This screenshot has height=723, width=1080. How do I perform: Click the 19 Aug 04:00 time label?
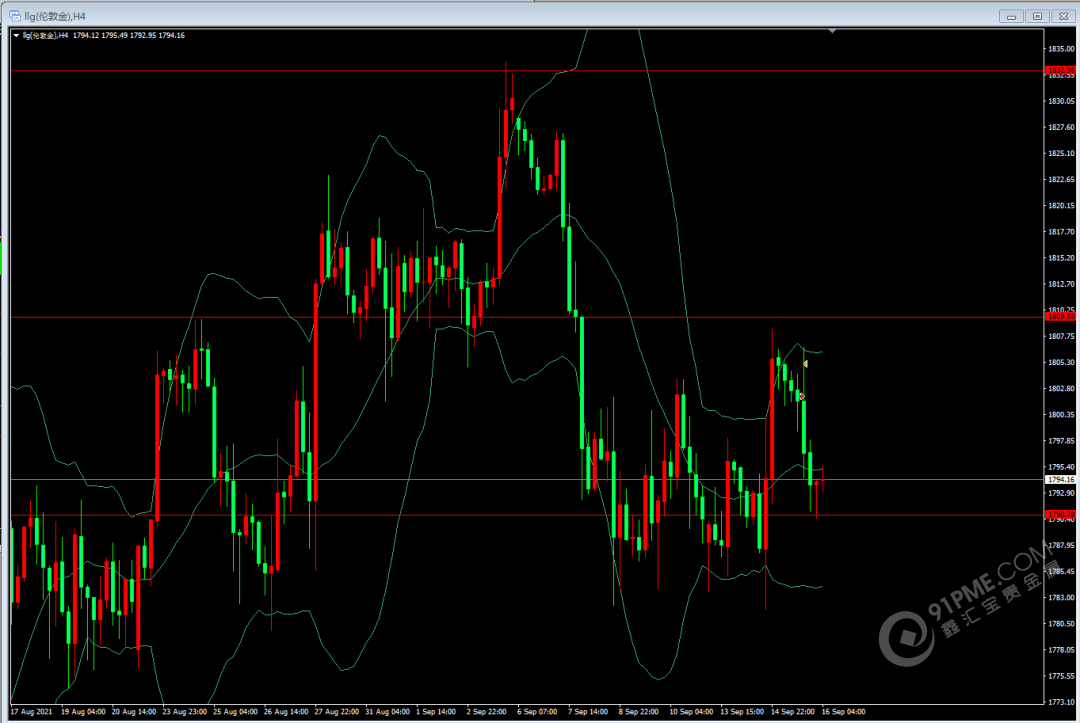[83, 712]
